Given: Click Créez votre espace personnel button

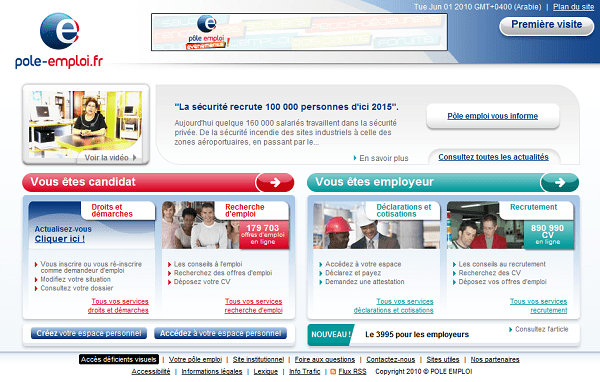Looking at the screenshot, I should coord(89,333).
